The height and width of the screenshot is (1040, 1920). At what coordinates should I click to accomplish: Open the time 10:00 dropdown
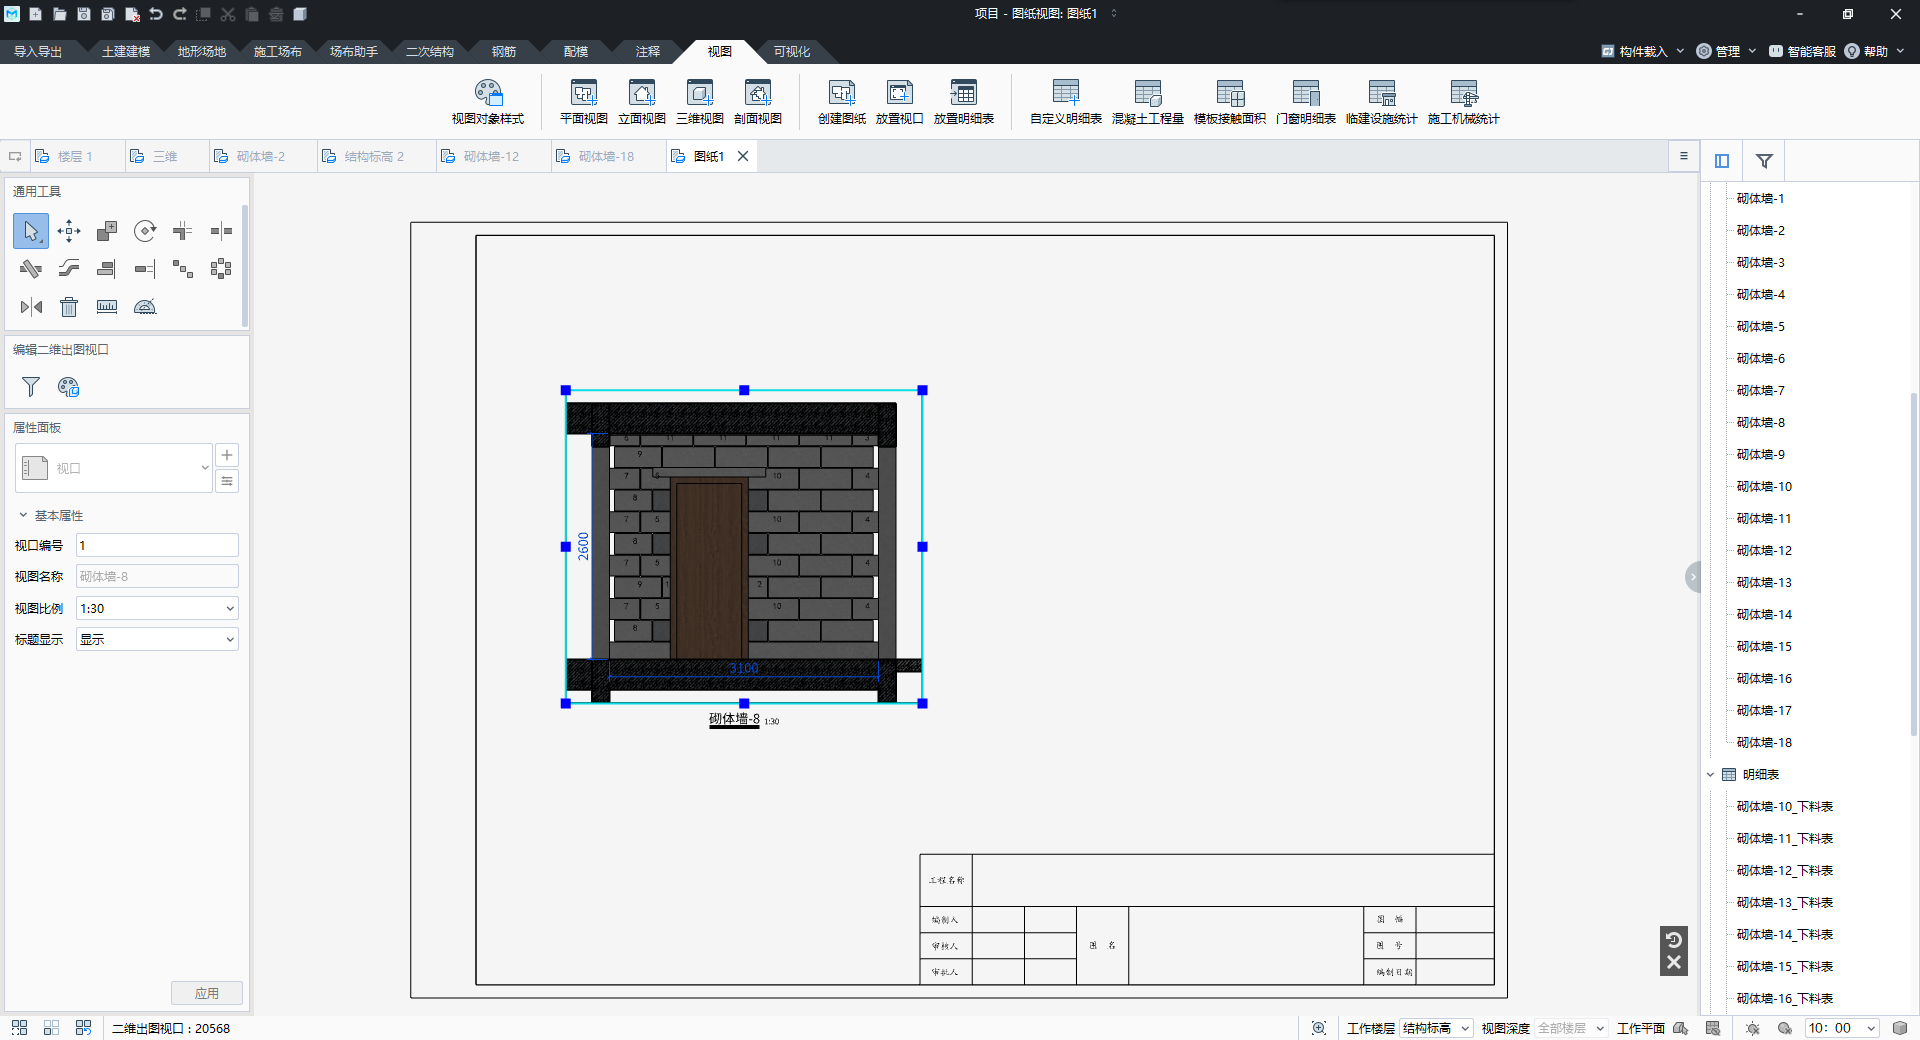1842,1028
